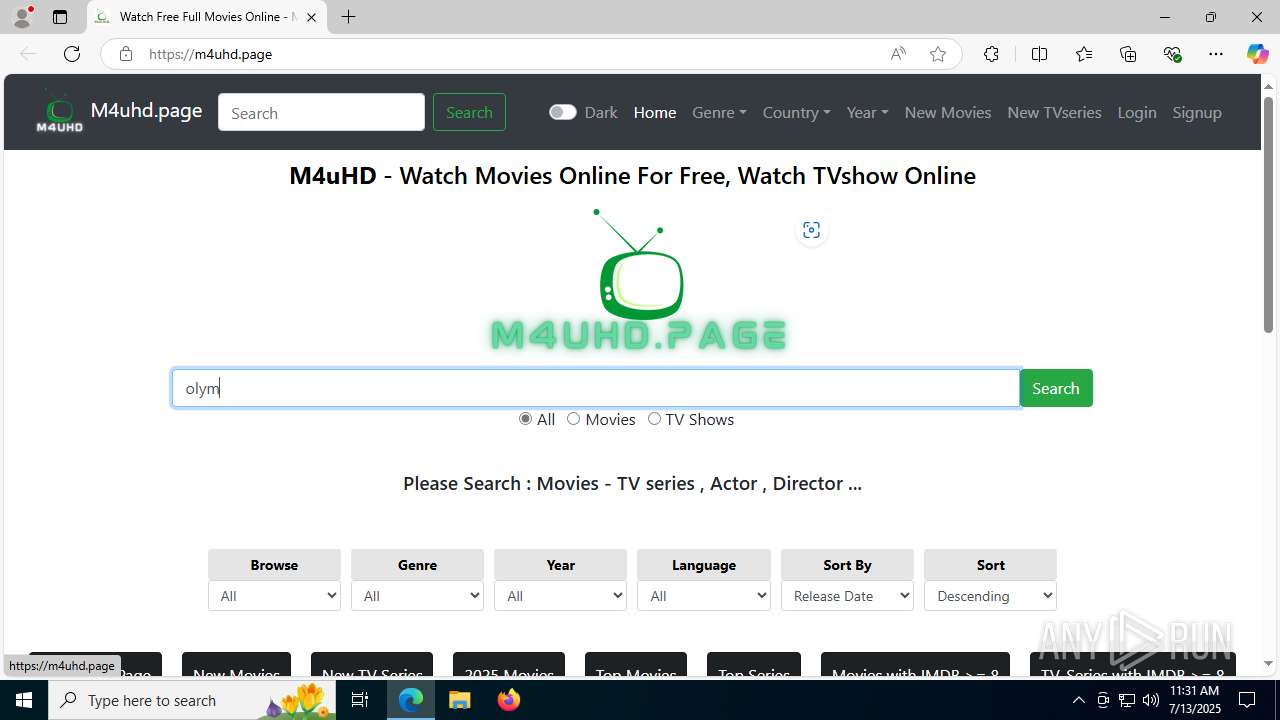Open a new browser tab
The width and height of the screenshot is (1280, 720).
point(348,17)
